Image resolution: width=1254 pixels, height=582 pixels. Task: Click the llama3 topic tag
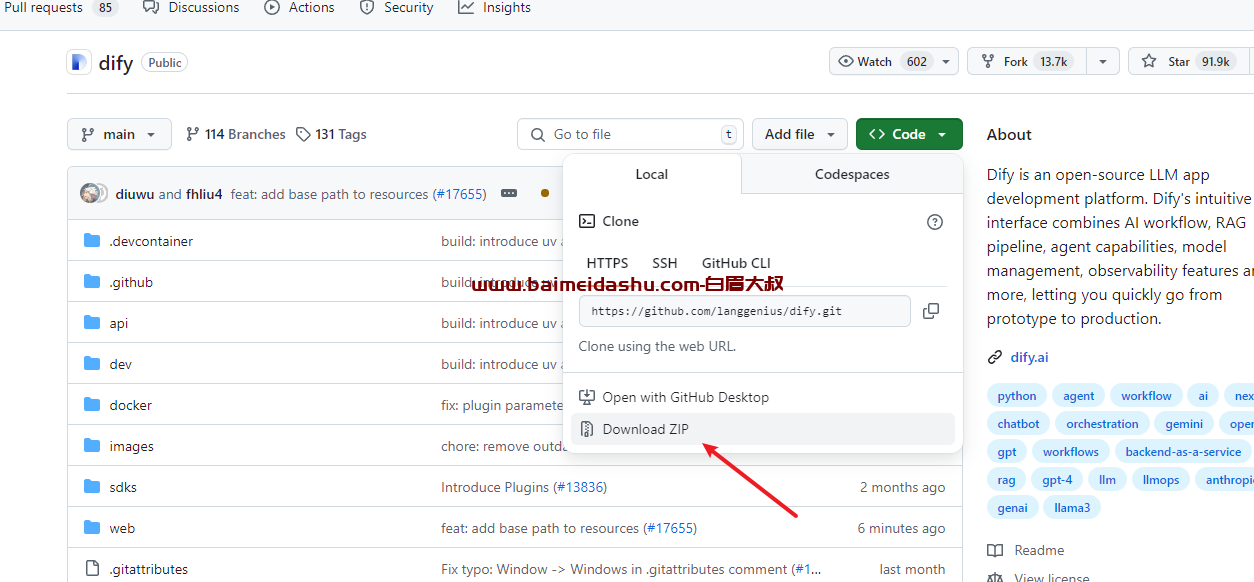[1072, 508]
